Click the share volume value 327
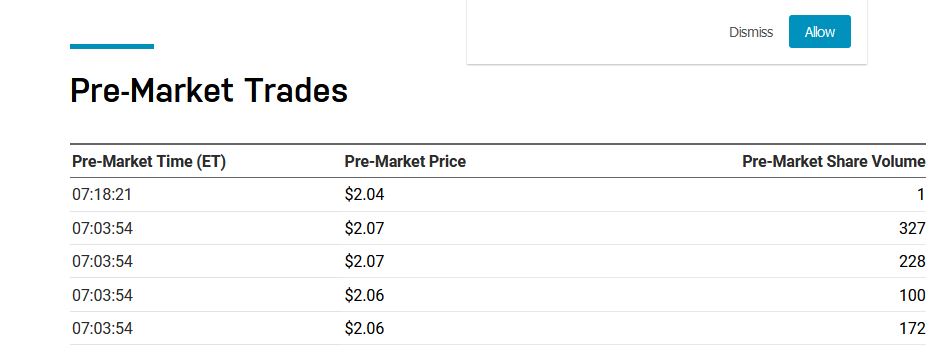Image resolution: width=951 pixels, height=362 pixels. click(x=912, y=228)
